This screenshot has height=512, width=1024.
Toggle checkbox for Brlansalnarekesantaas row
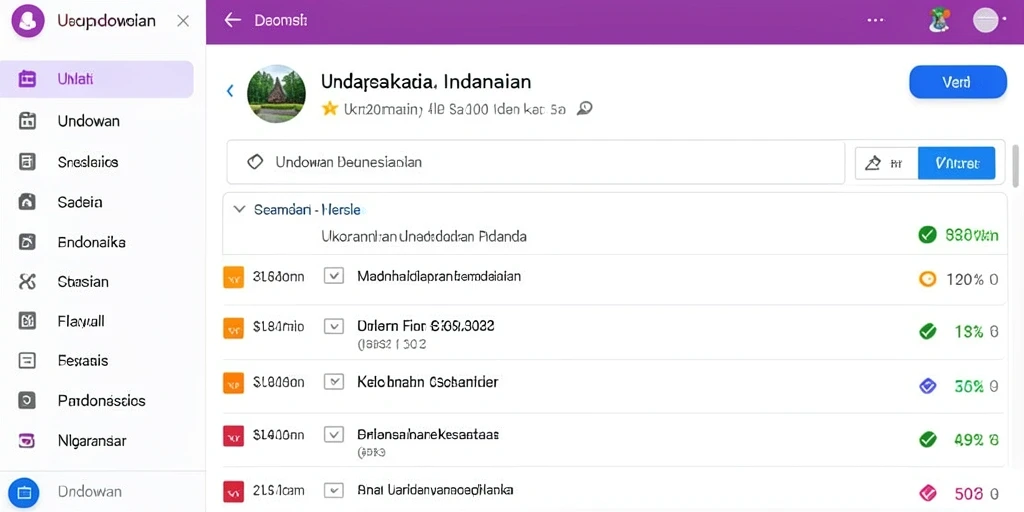pos(334,434)
